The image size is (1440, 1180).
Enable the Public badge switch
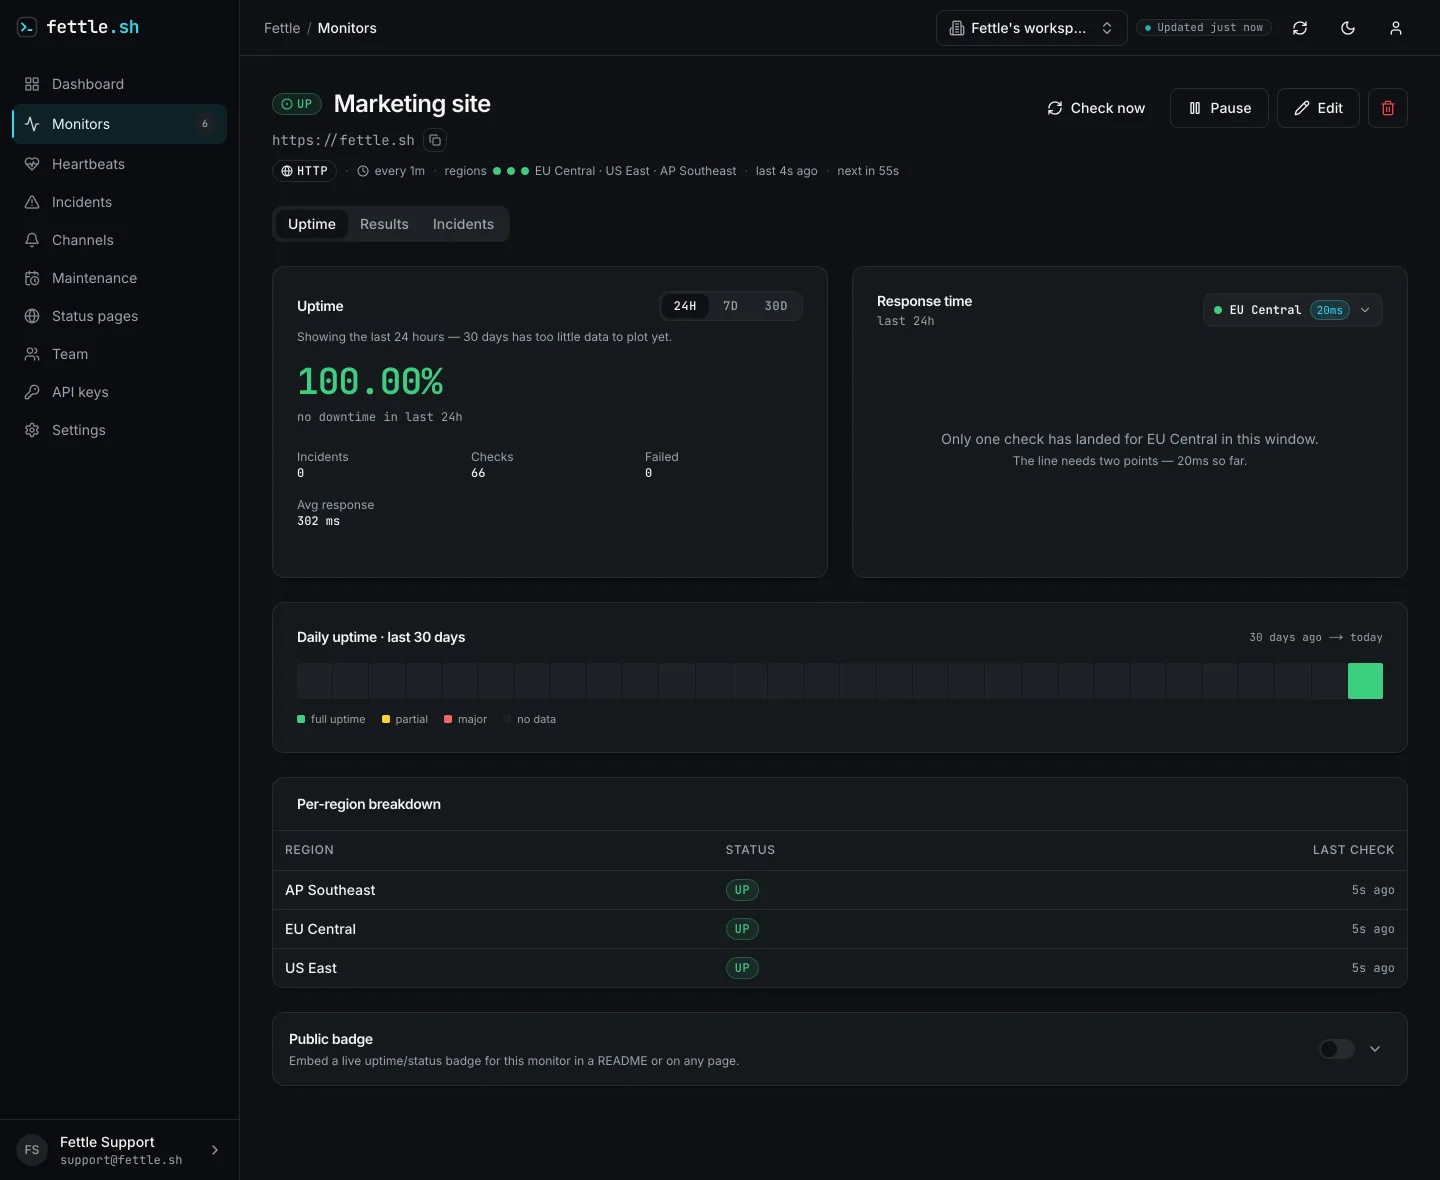[x=1337, y=1049]
